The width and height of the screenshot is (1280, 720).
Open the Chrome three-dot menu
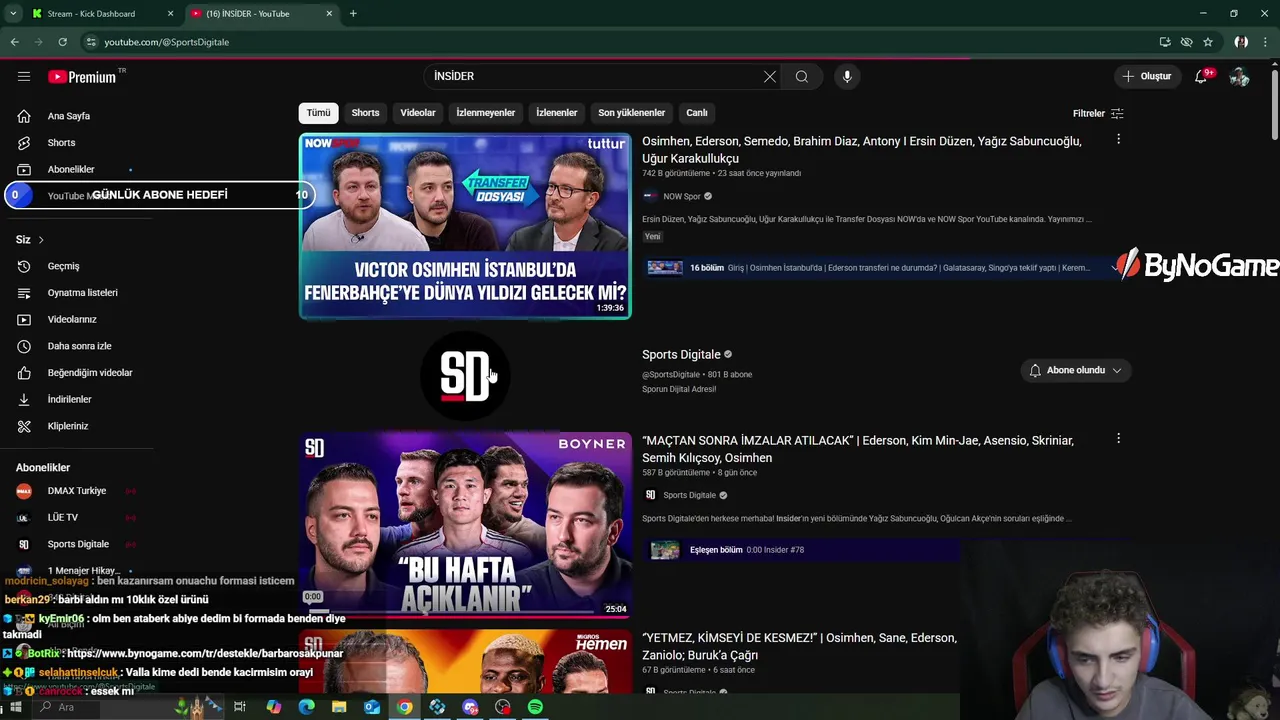pyautogui.click(x=1265, y=42)
